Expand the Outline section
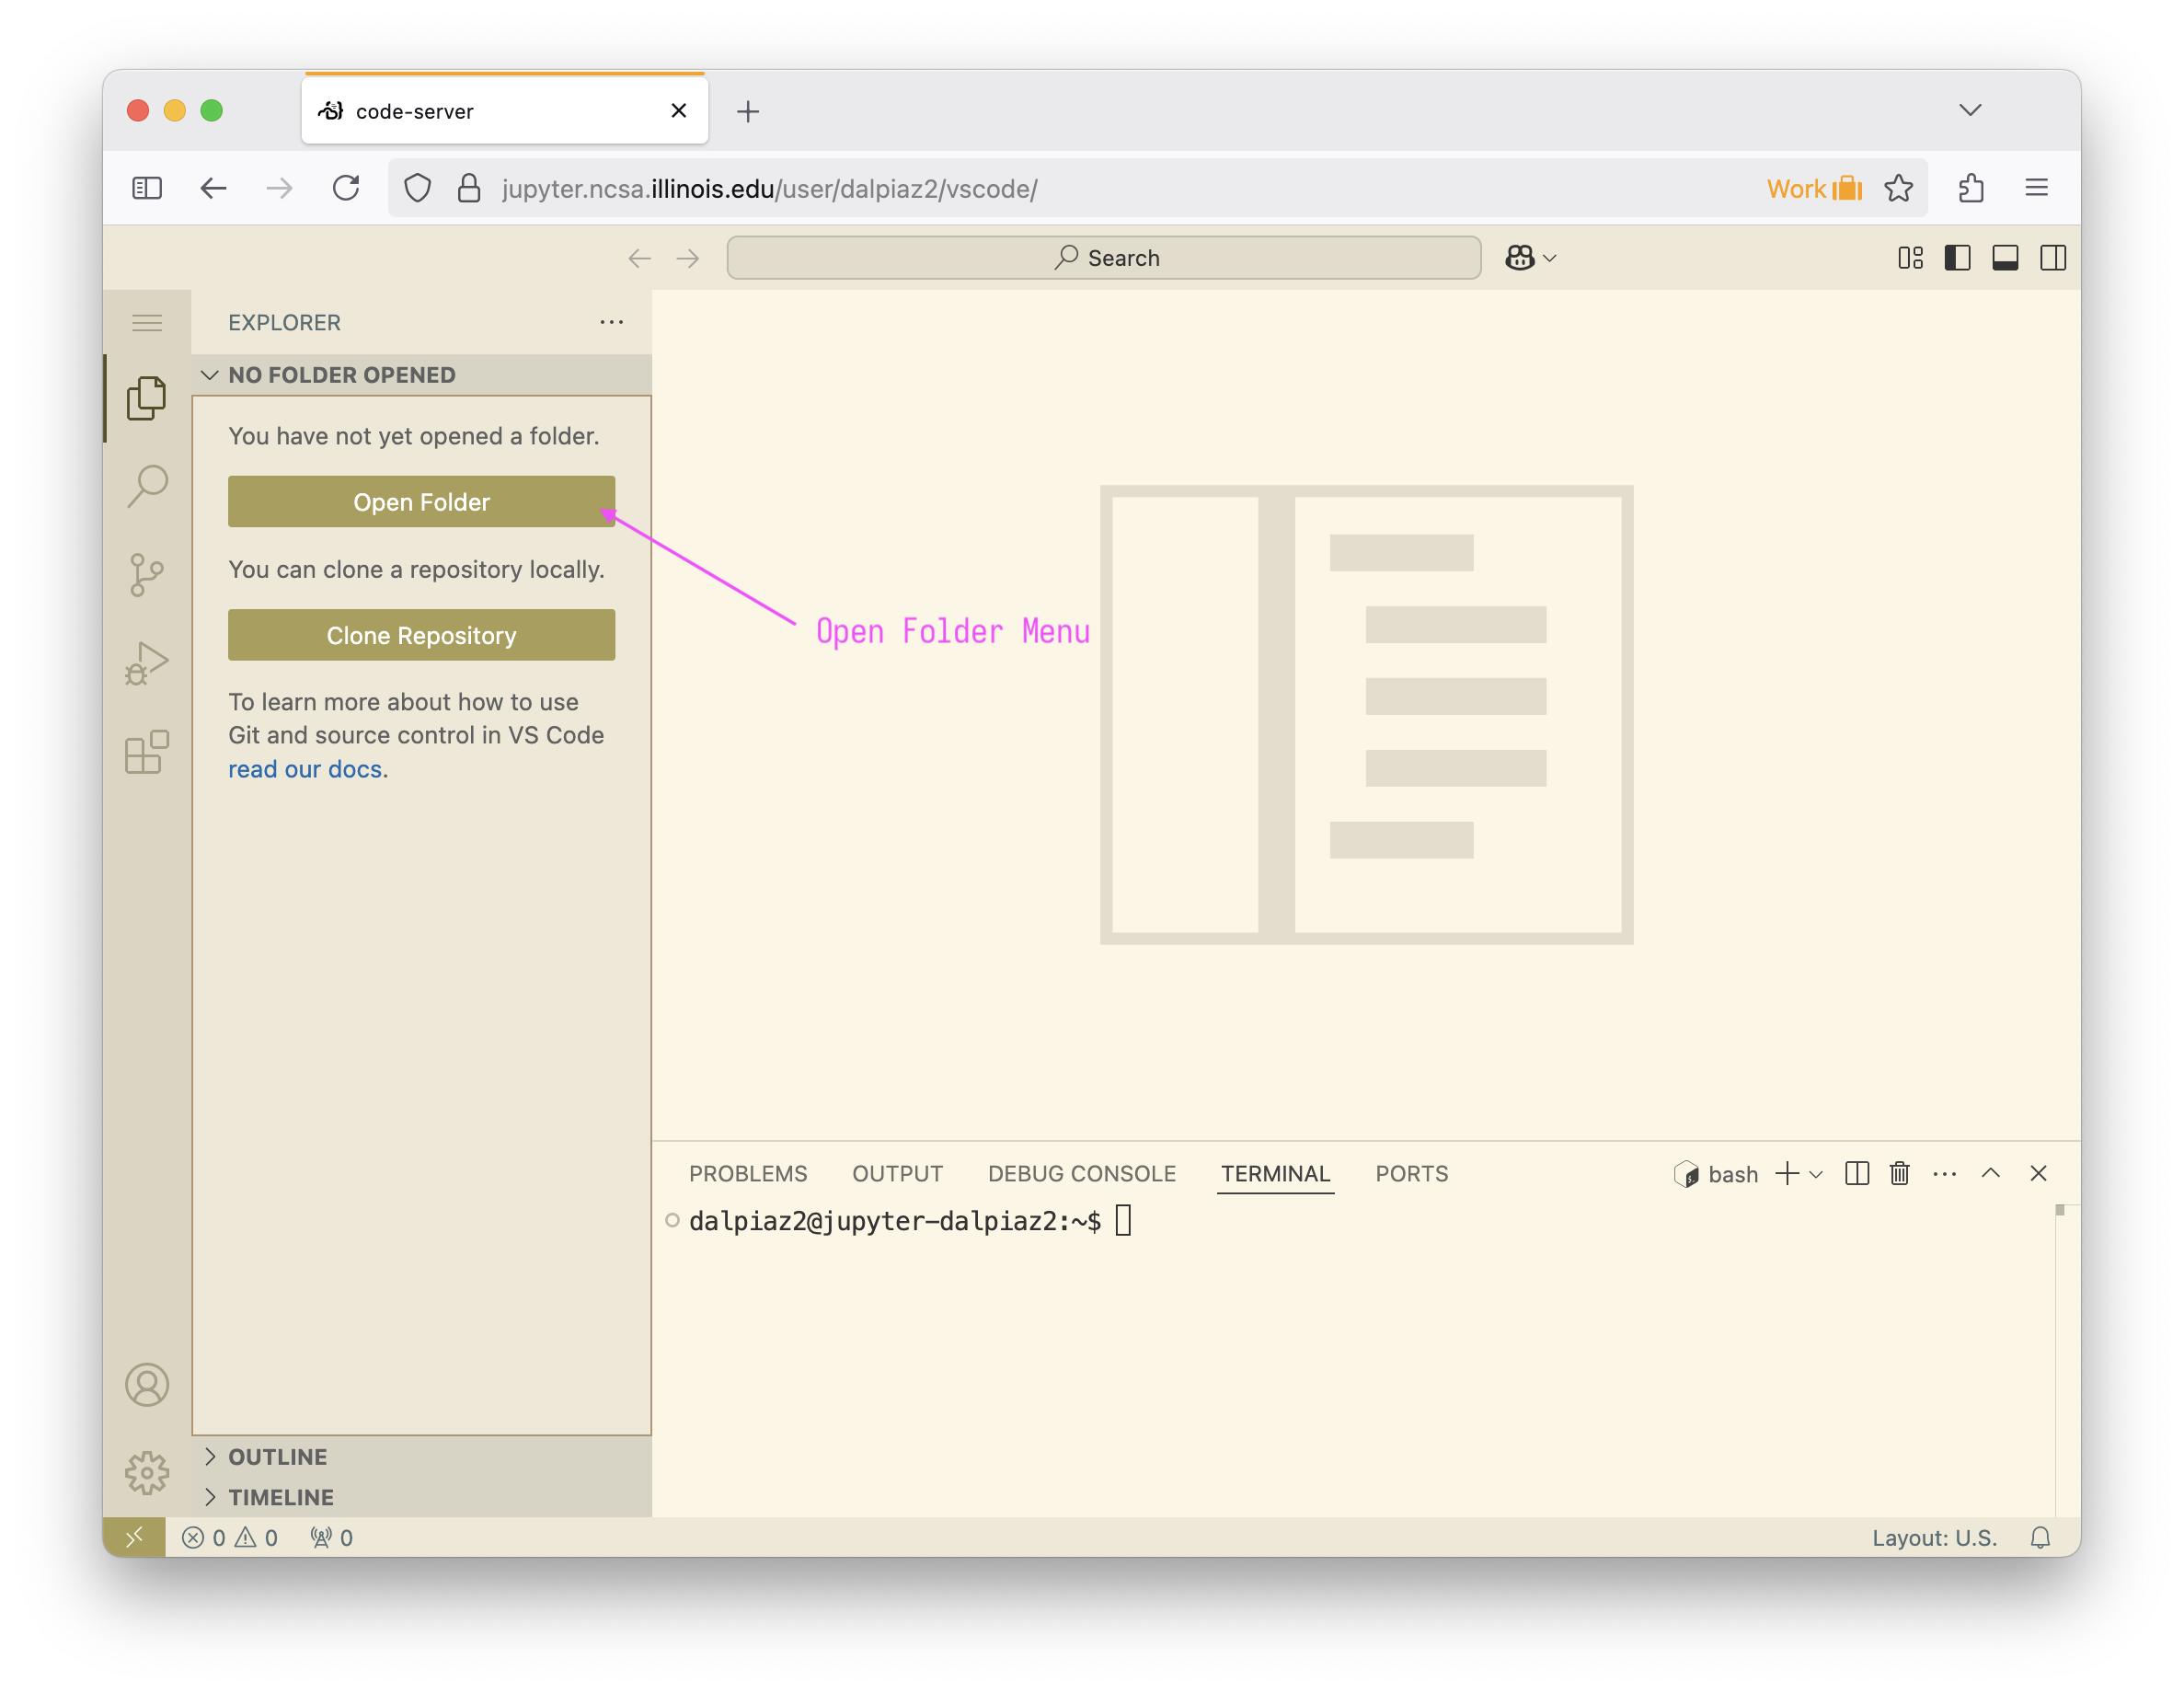Image resolution: width=2184 pixels, height=1693 pixels. (x=278, y=1457)
